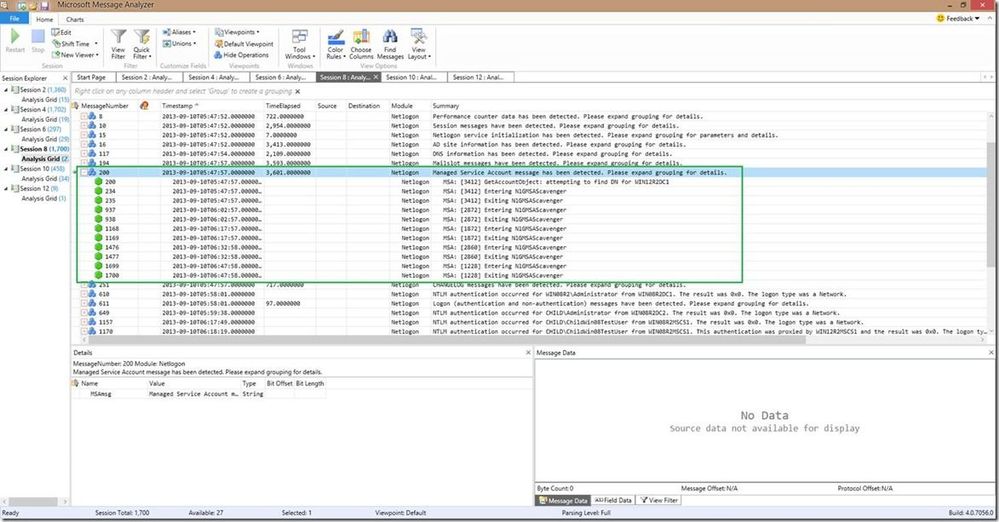Collapse Session 2 in Session Explorer

(6, 90)
